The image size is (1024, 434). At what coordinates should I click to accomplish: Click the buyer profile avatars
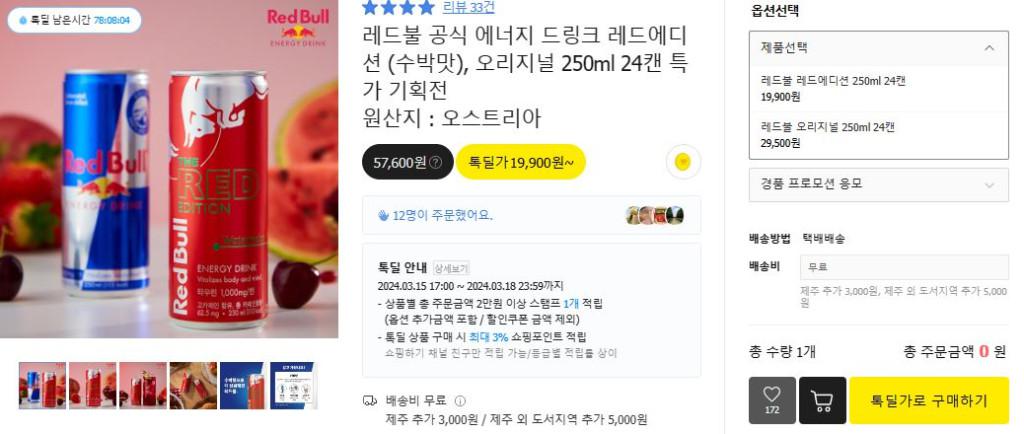(x=654, y=215)
